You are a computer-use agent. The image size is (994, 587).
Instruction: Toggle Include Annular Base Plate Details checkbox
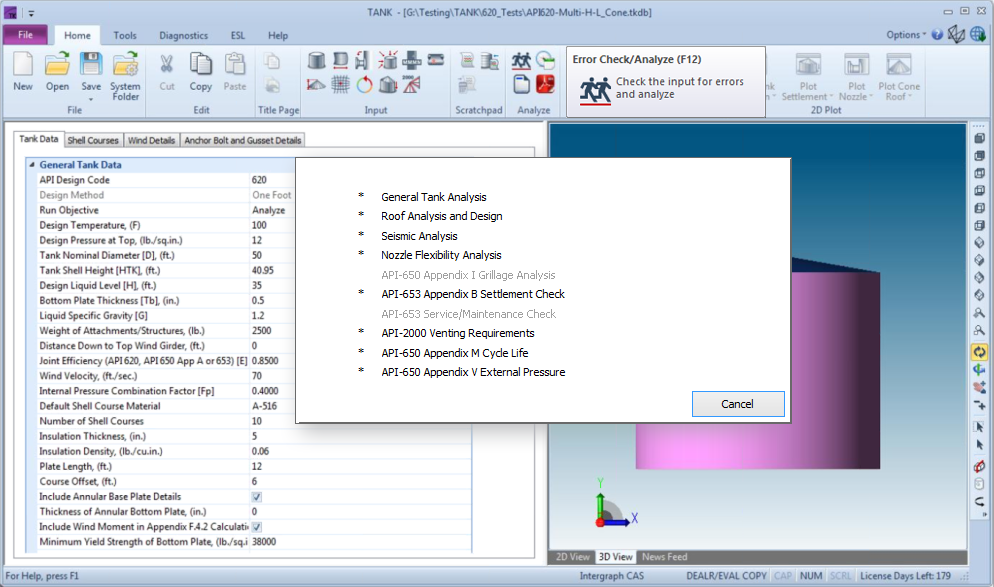(x=257, y=497)
